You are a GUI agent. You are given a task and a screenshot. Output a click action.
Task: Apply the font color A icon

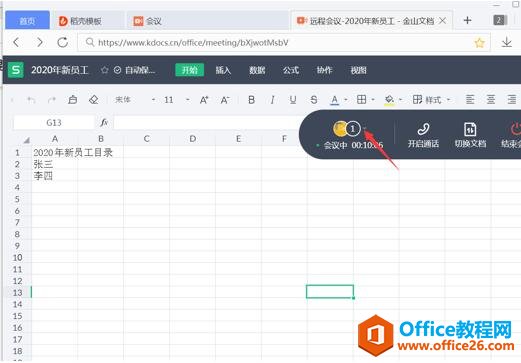[x=335, y=100]
